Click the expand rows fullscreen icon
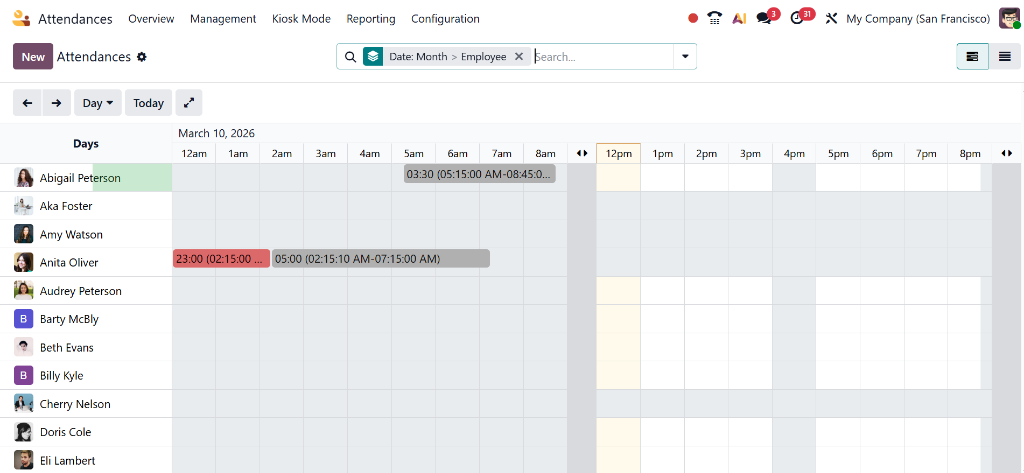1024x473 pixels. (x=189, y=103)
